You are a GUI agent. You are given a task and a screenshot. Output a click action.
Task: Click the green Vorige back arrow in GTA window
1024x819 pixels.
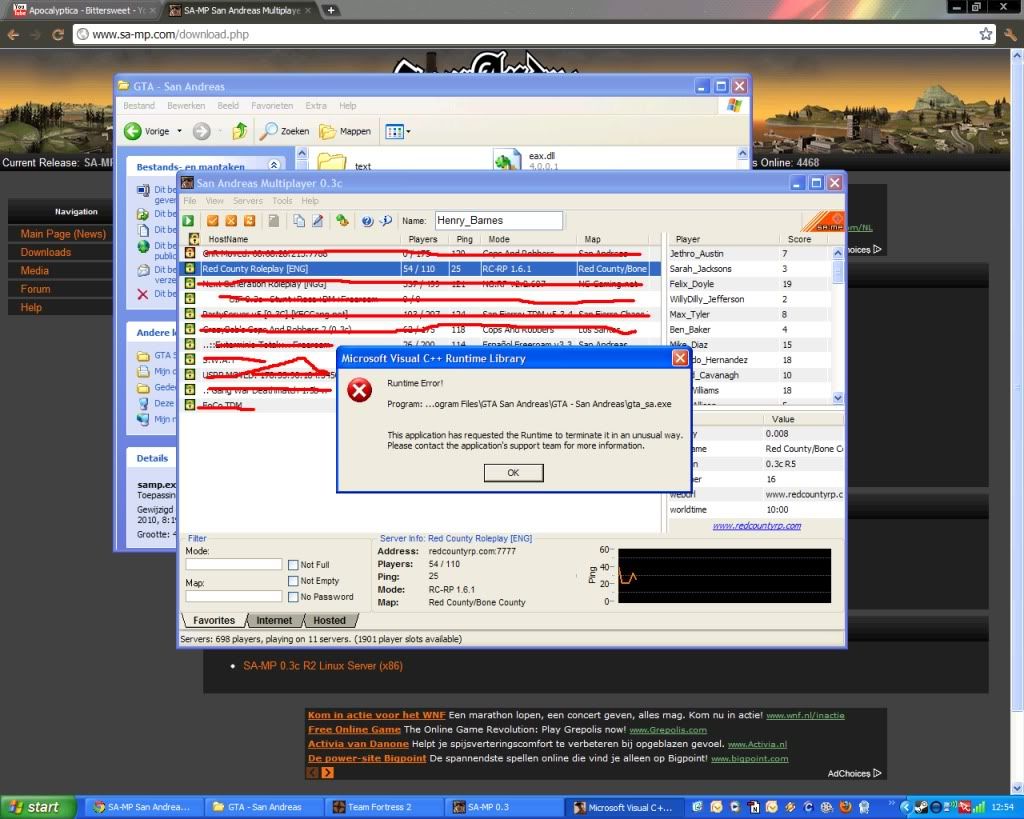pyautogui.click(x=133, y=131)
